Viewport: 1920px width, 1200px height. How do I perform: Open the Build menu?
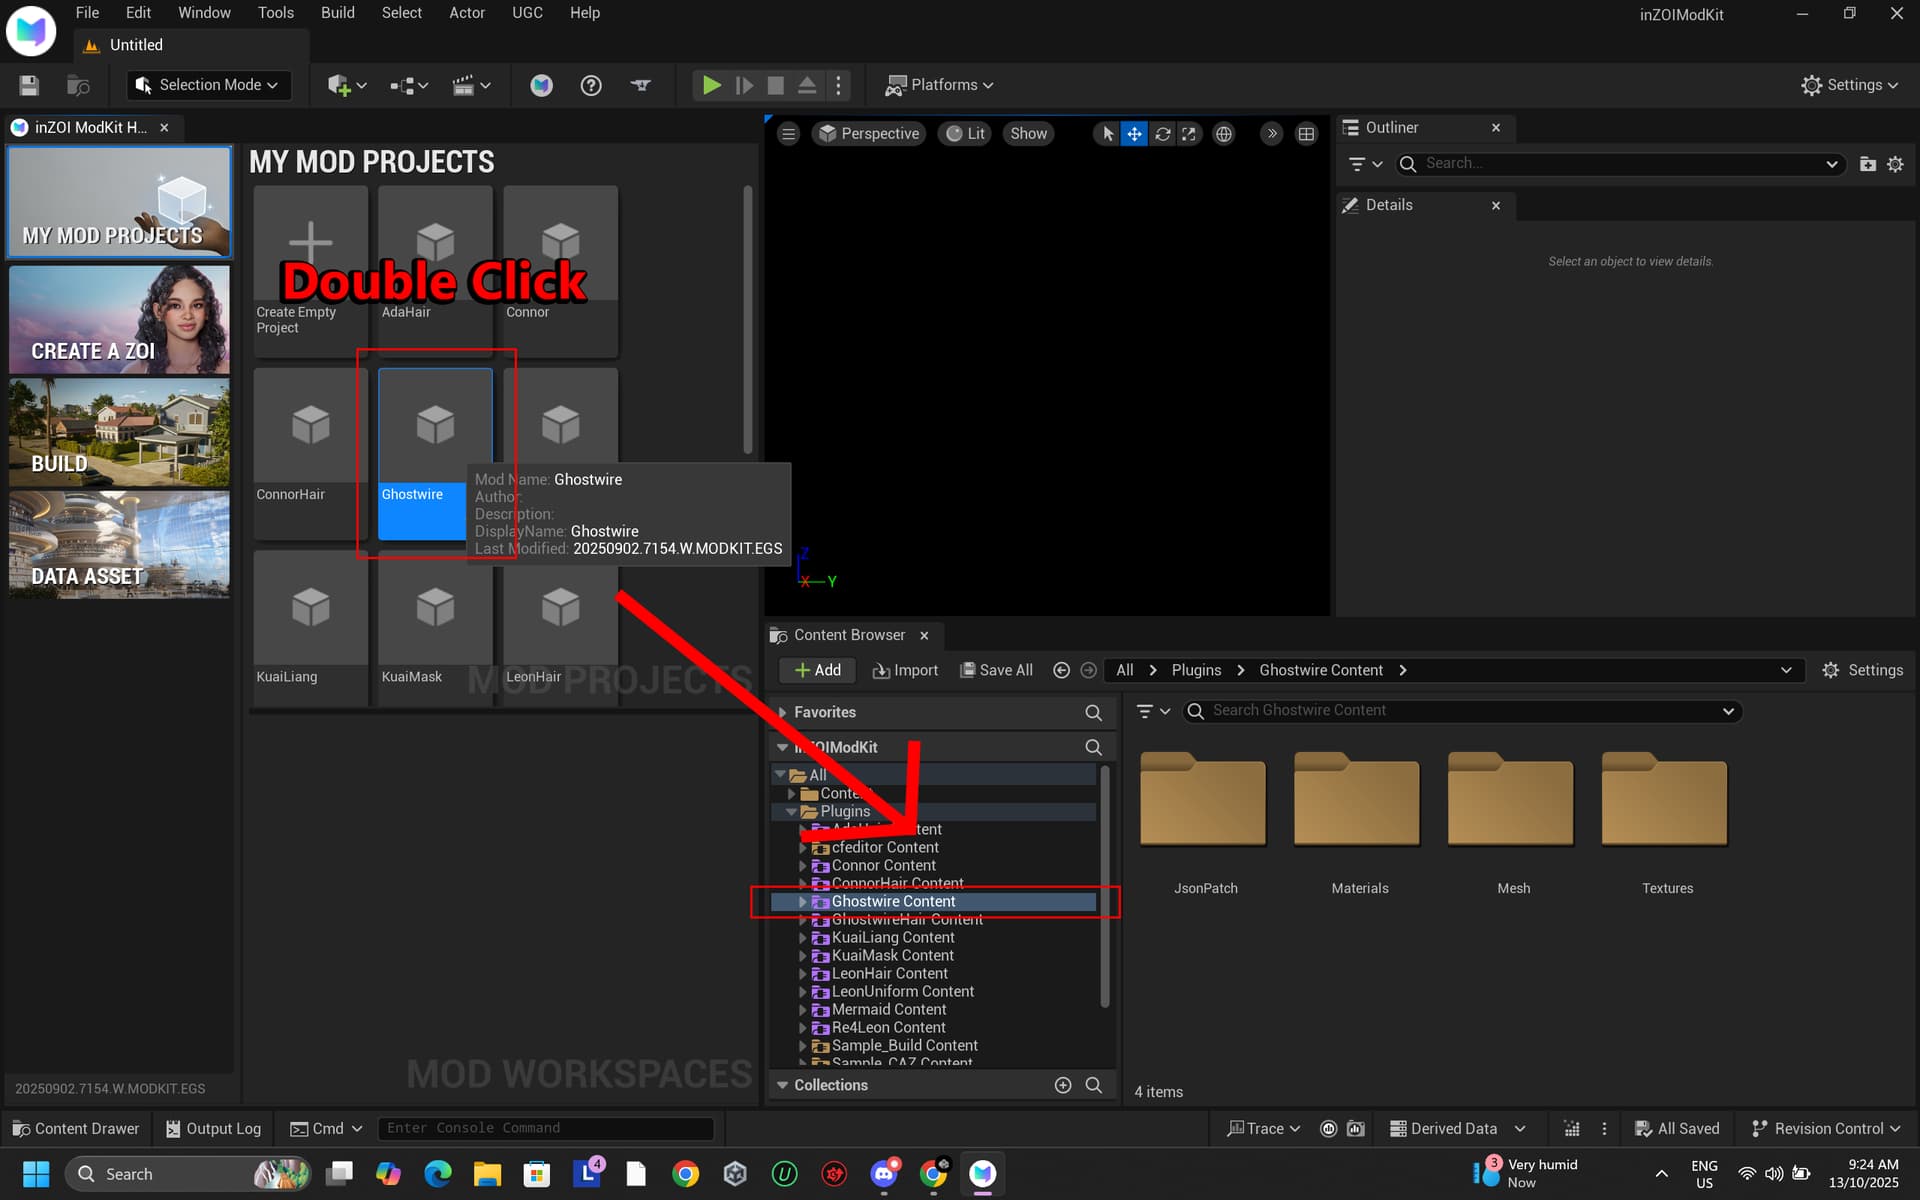(337, 13)
